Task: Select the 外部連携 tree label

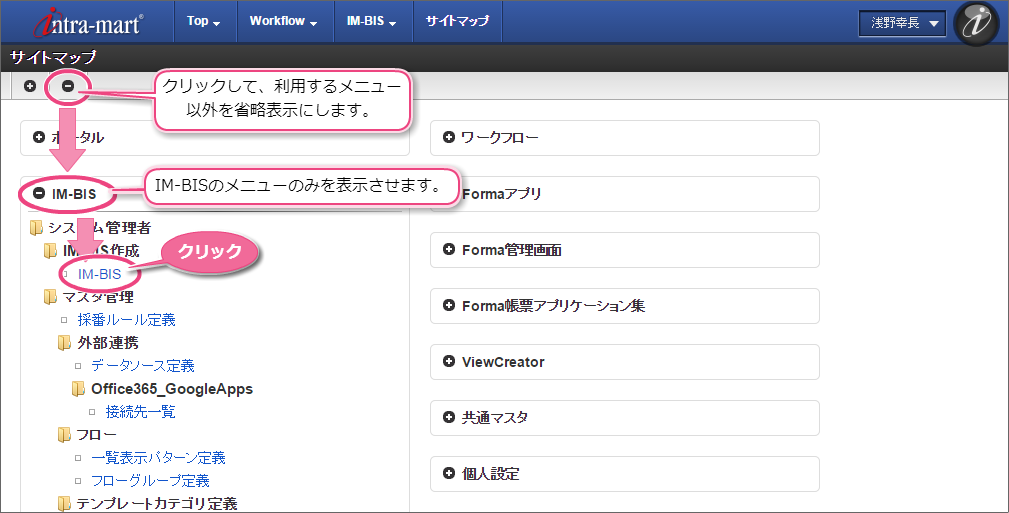Action: click(107, 342)
